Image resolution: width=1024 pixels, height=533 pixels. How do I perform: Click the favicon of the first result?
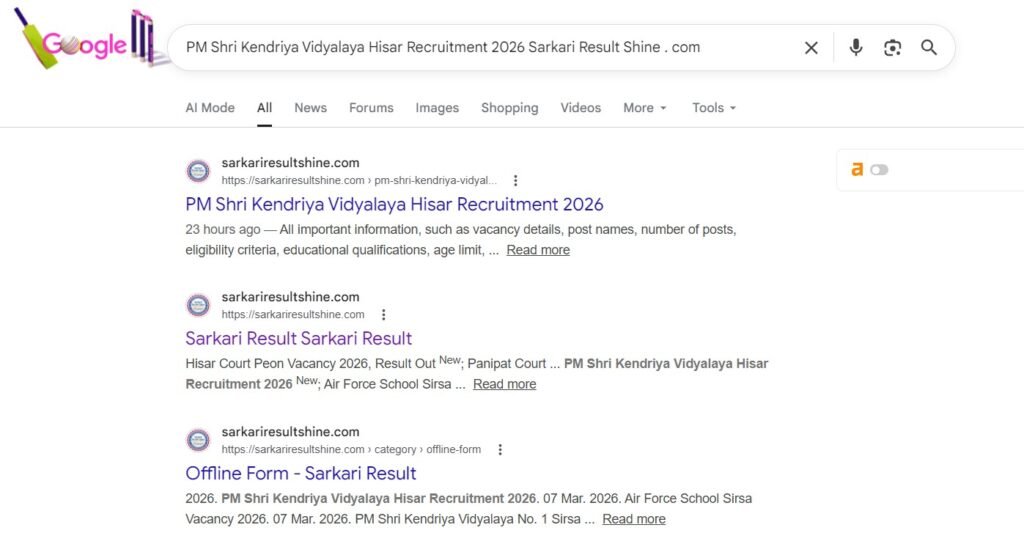pyautogui.click(x=198, y=171)
